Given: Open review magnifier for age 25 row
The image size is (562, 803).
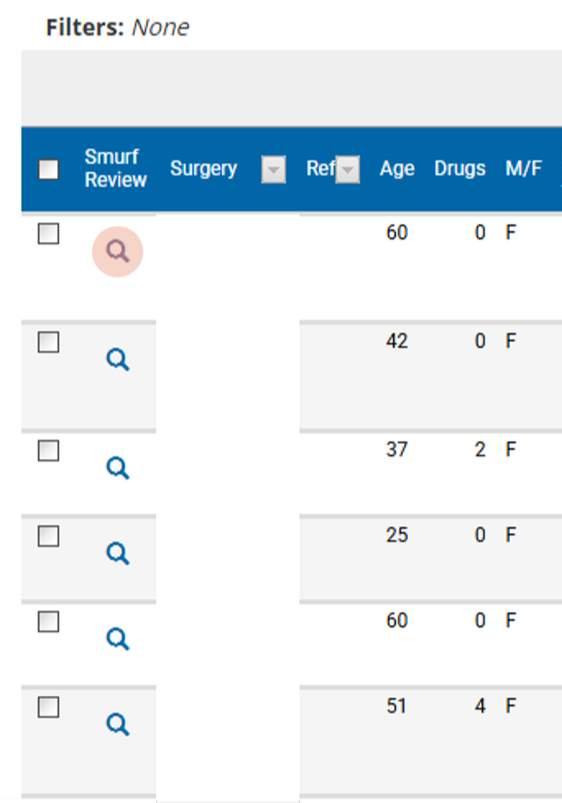Looking at the screenshot, I should (x=117, y=554).
